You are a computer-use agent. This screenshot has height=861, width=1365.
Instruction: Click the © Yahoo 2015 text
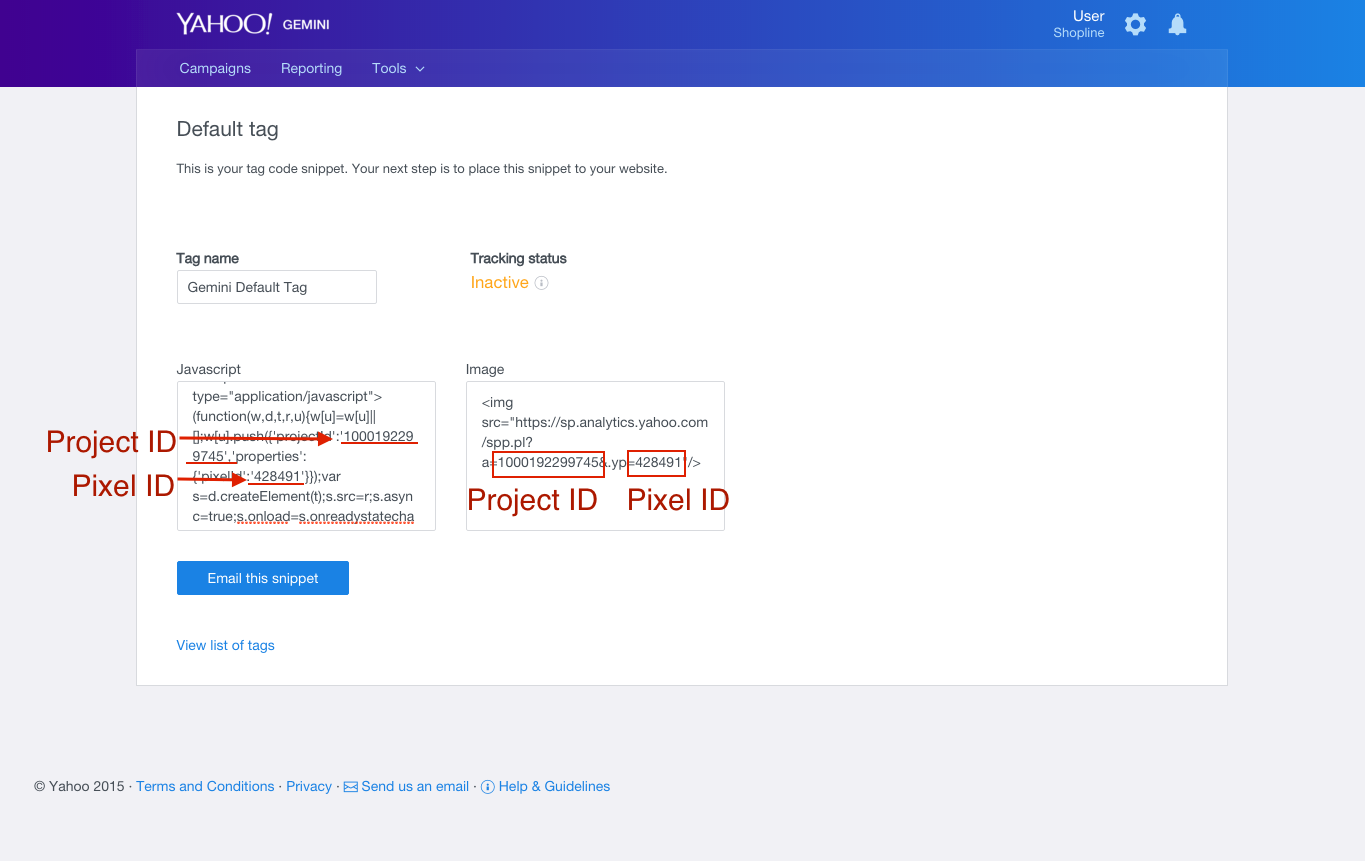pyautogui.click(x=79, y=786)
